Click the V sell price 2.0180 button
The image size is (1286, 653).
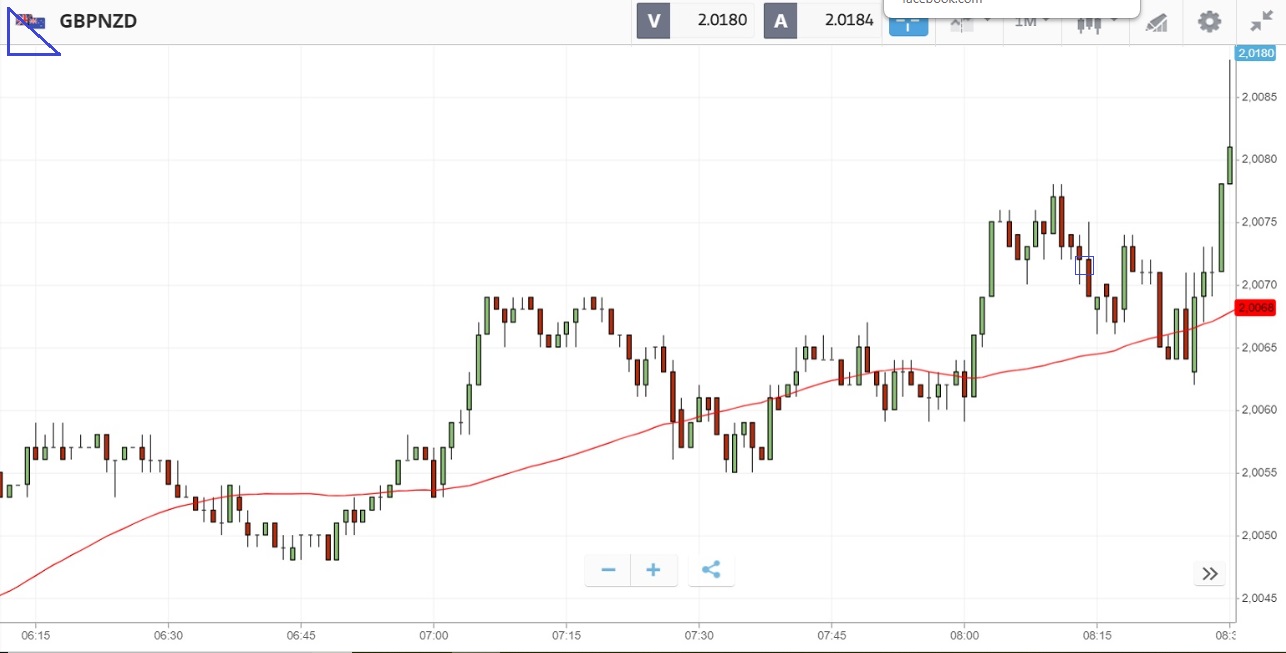coord(695,20)
